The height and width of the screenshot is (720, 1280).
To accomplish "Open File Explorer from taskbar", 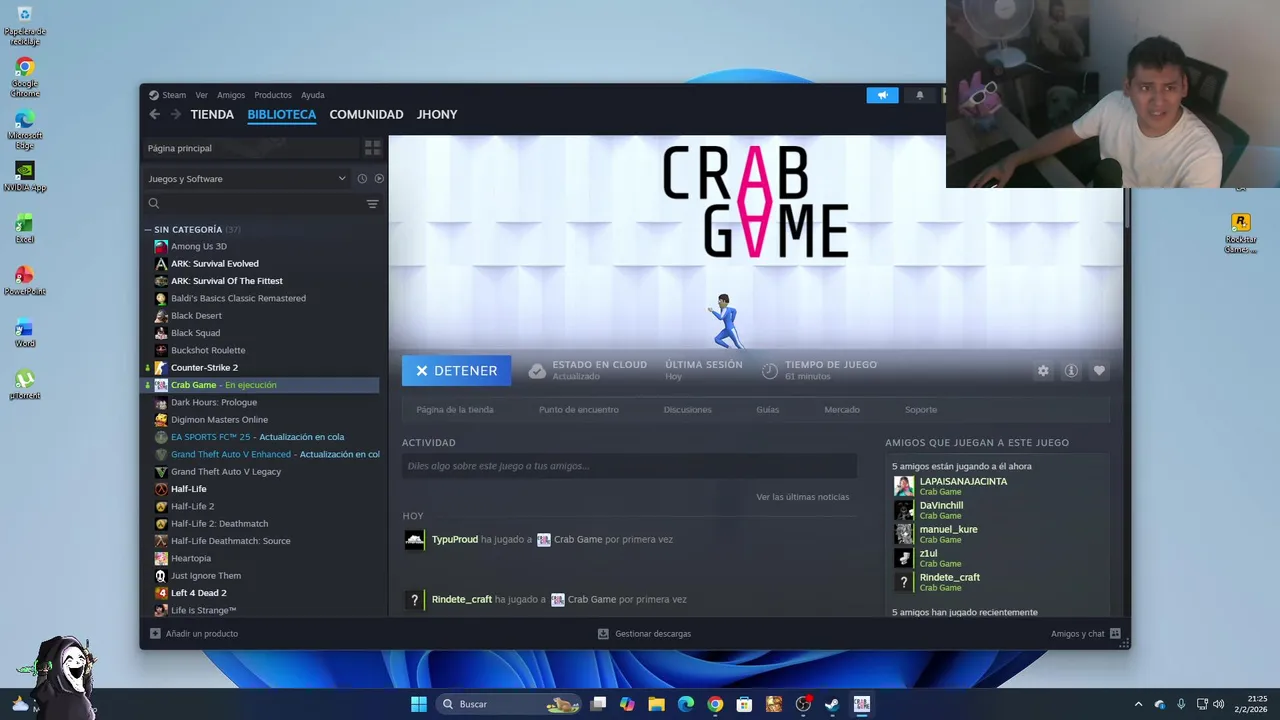I will coord(656,704).
